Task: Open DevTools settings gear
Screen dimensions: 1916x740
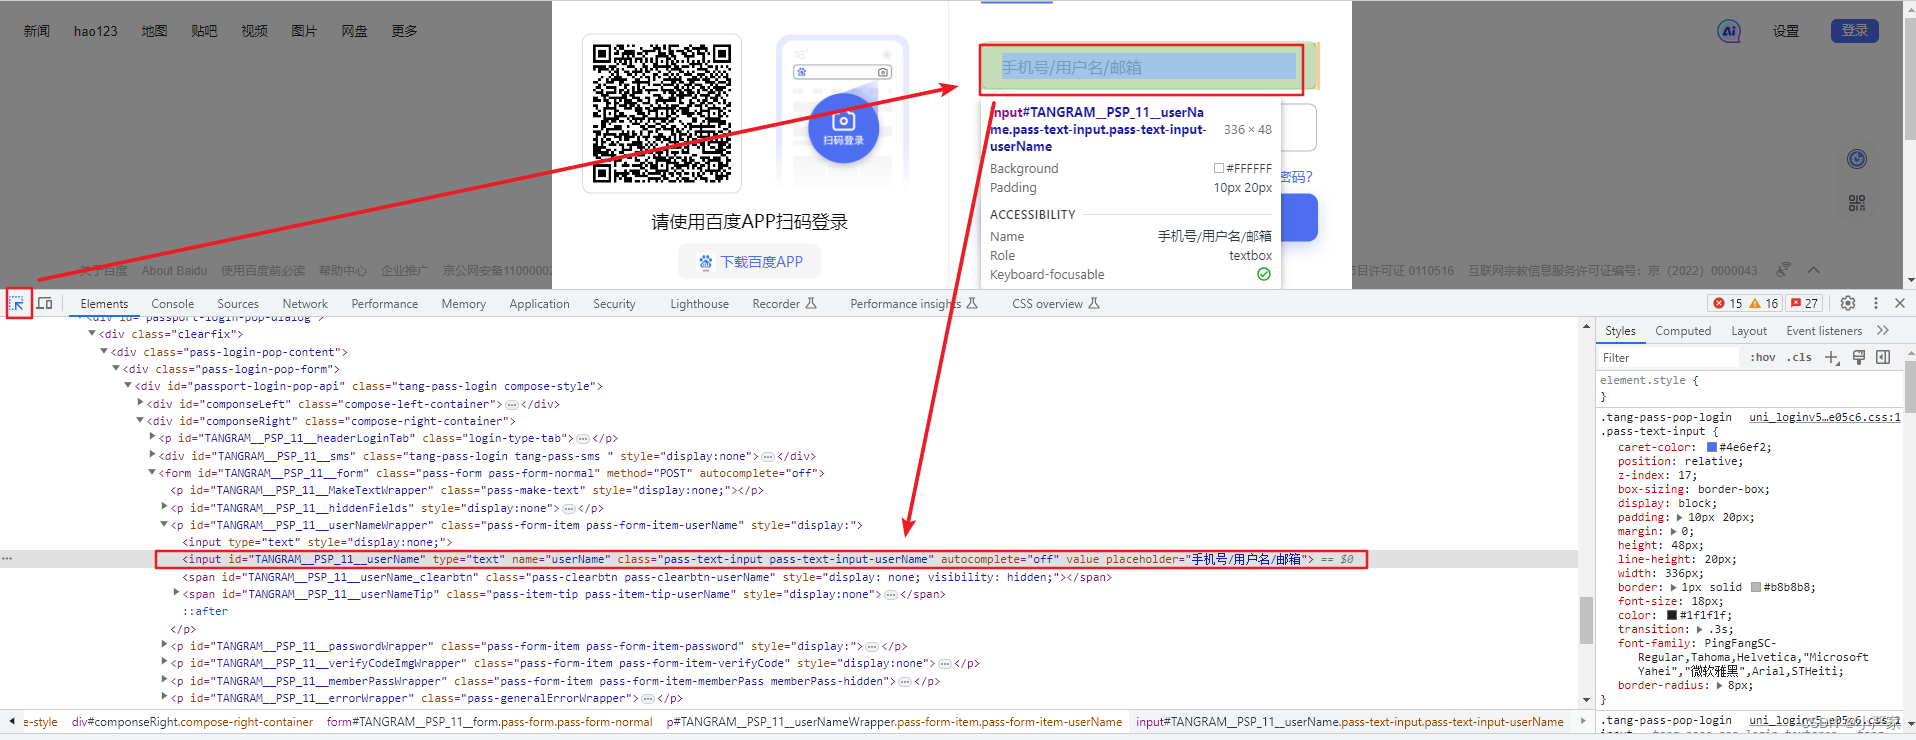Action: pos(1848,303)
